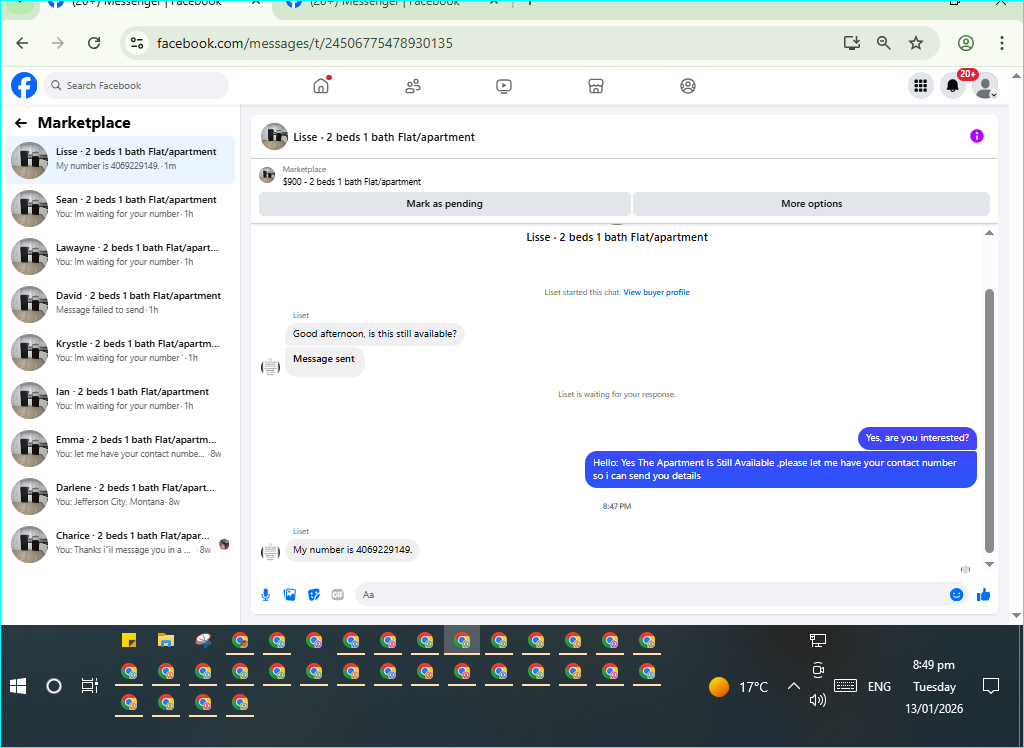Viewport: 1024px width, 748px height.
Task: Click the install app icon in address bar
Action: point(852,43)
